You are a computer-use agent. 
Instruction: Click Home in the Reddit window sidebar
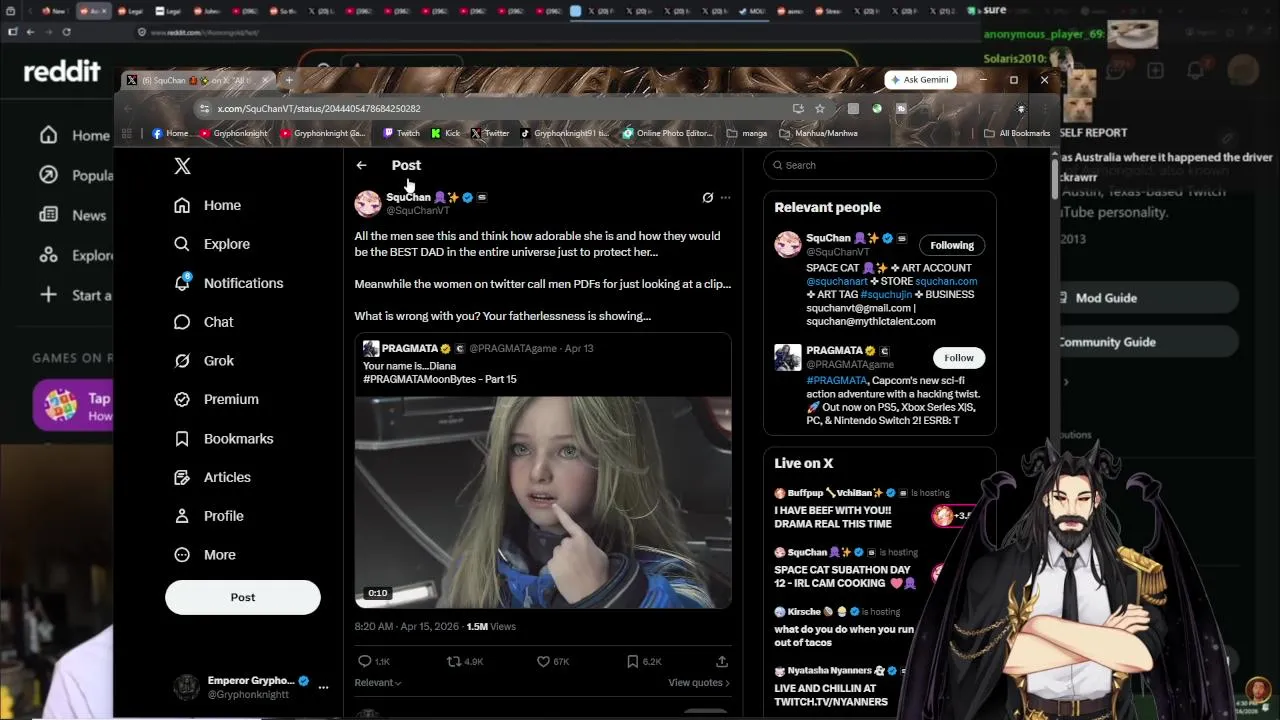pos(75,135)
